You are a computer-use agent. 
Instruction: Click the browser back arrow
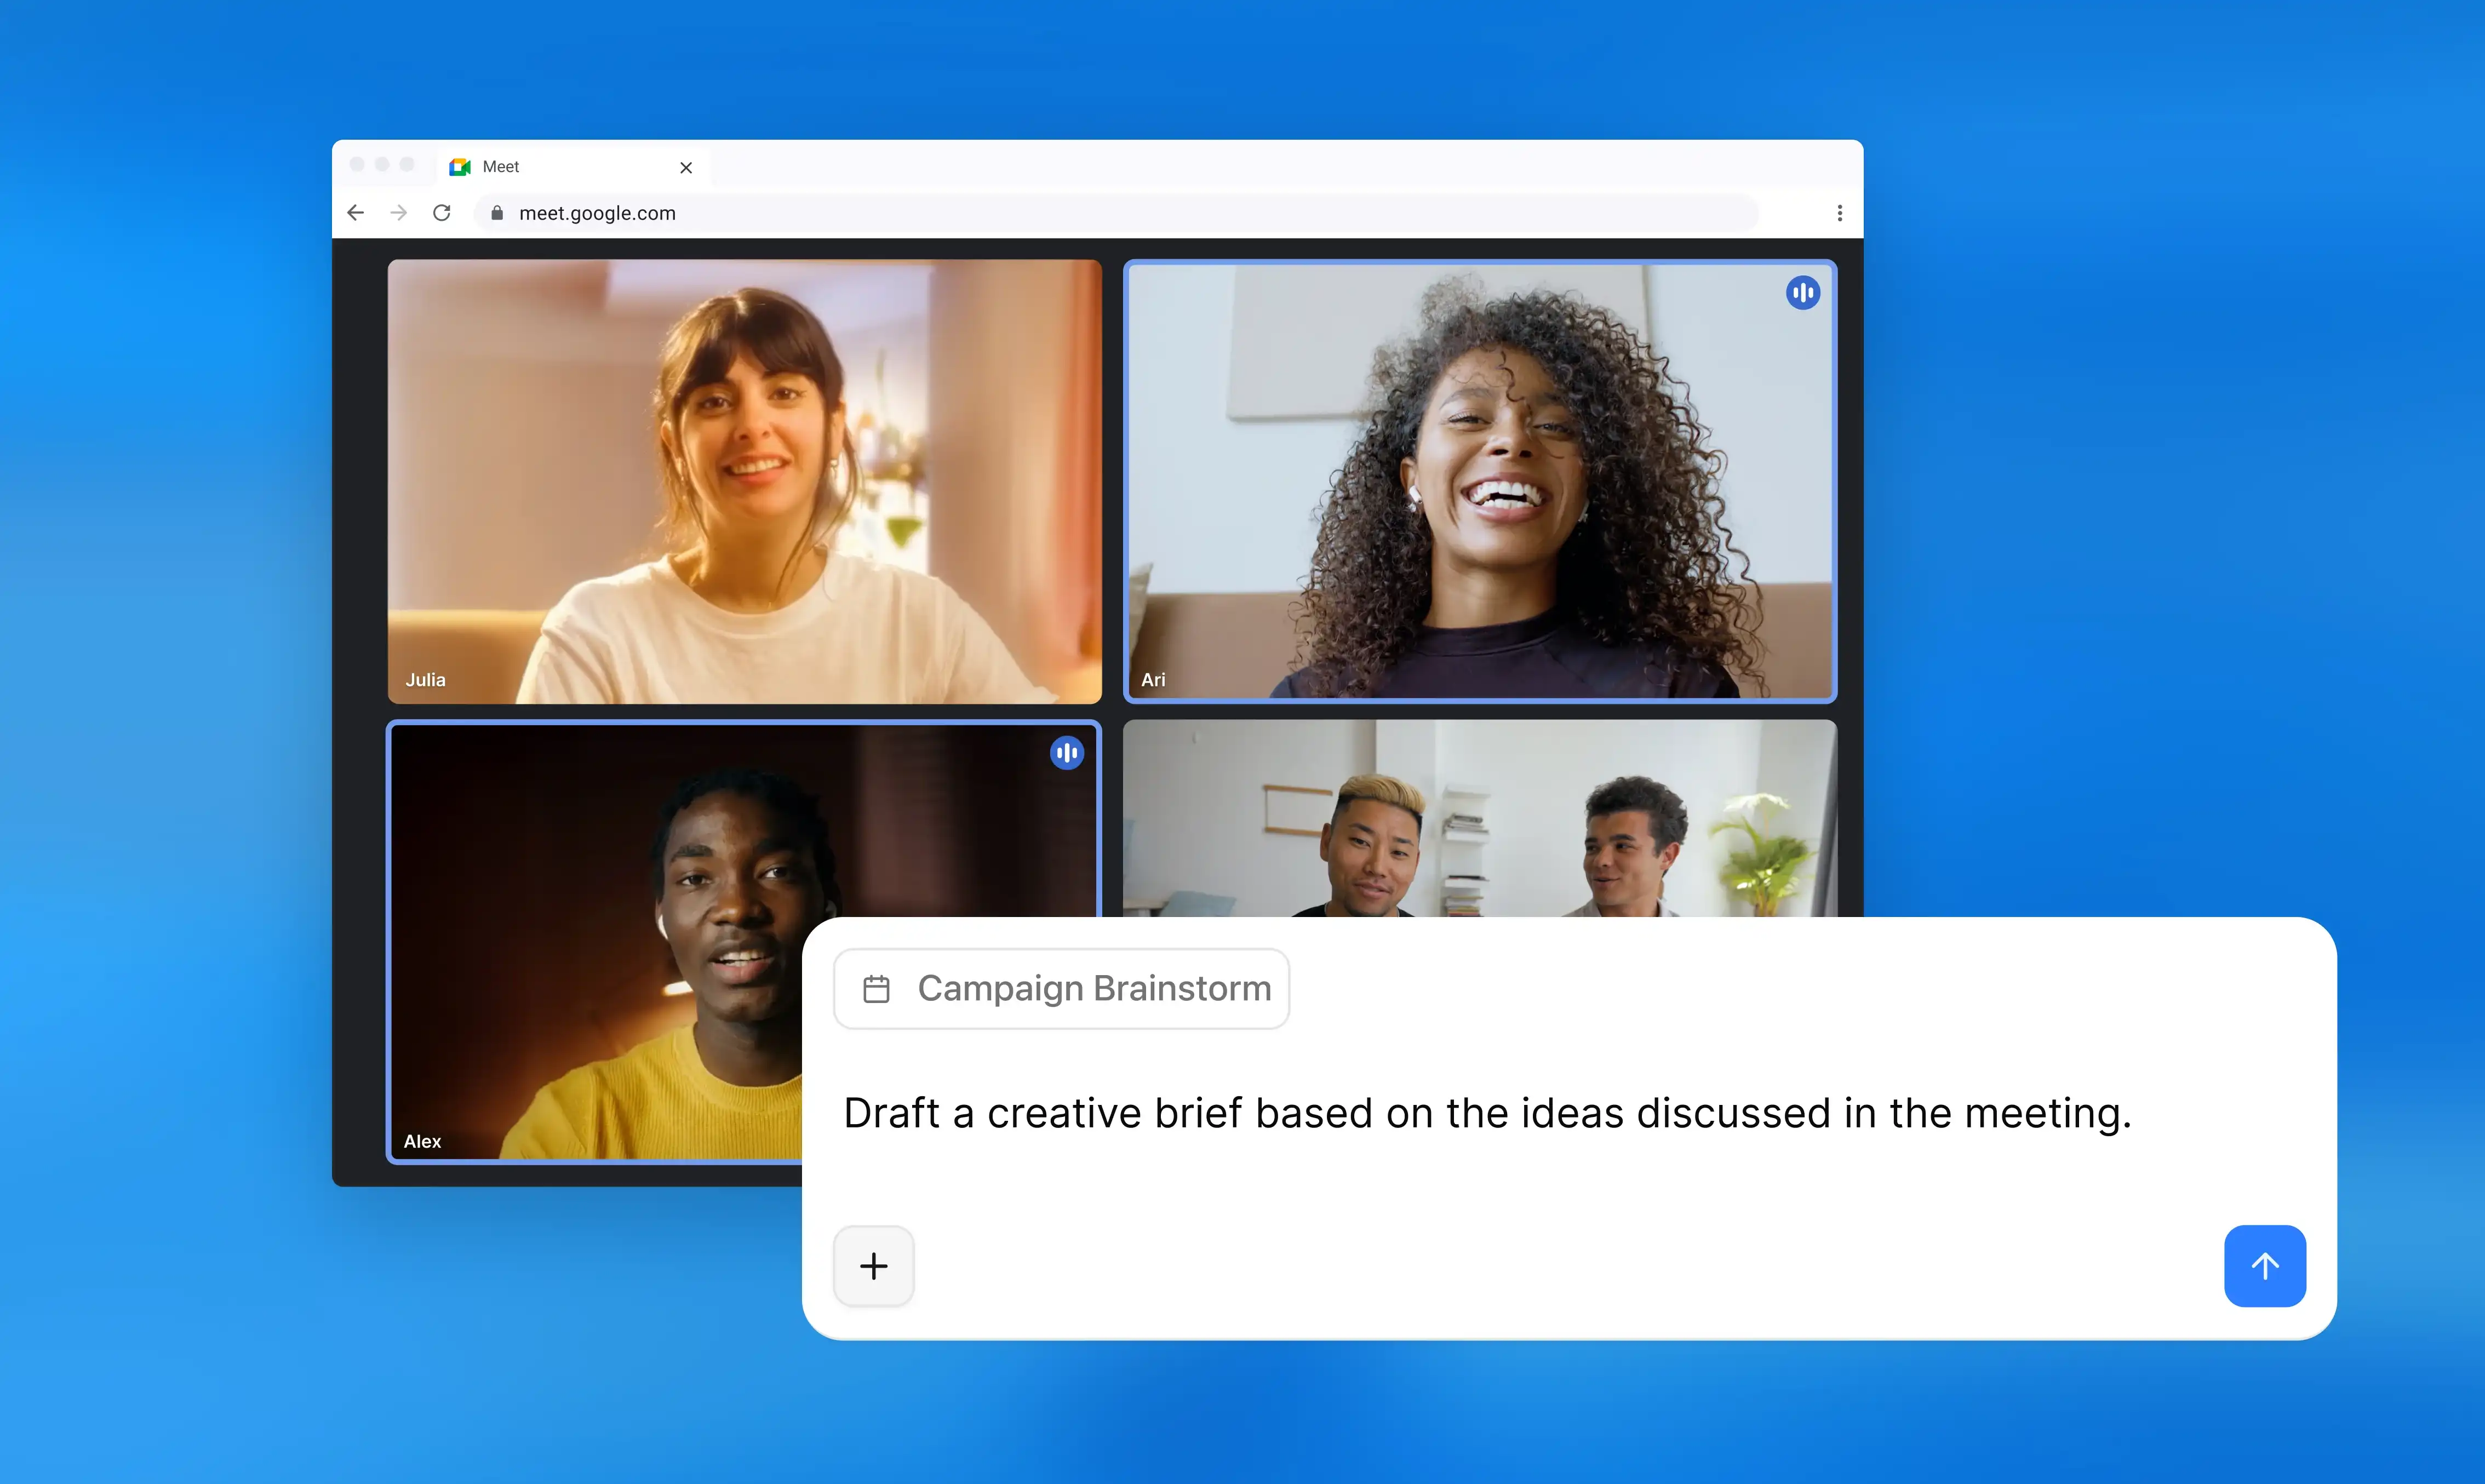coord(355,213)
